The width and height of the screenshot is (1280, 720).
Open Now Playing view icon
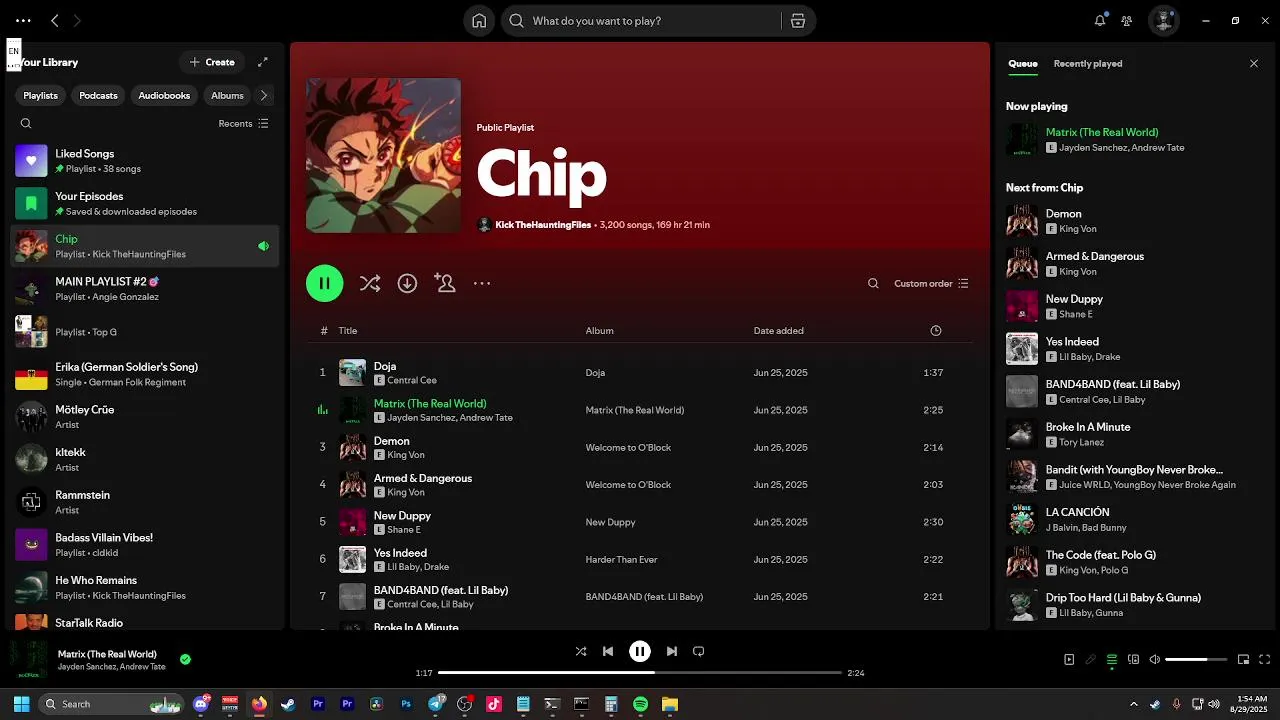coord(1069,659)
